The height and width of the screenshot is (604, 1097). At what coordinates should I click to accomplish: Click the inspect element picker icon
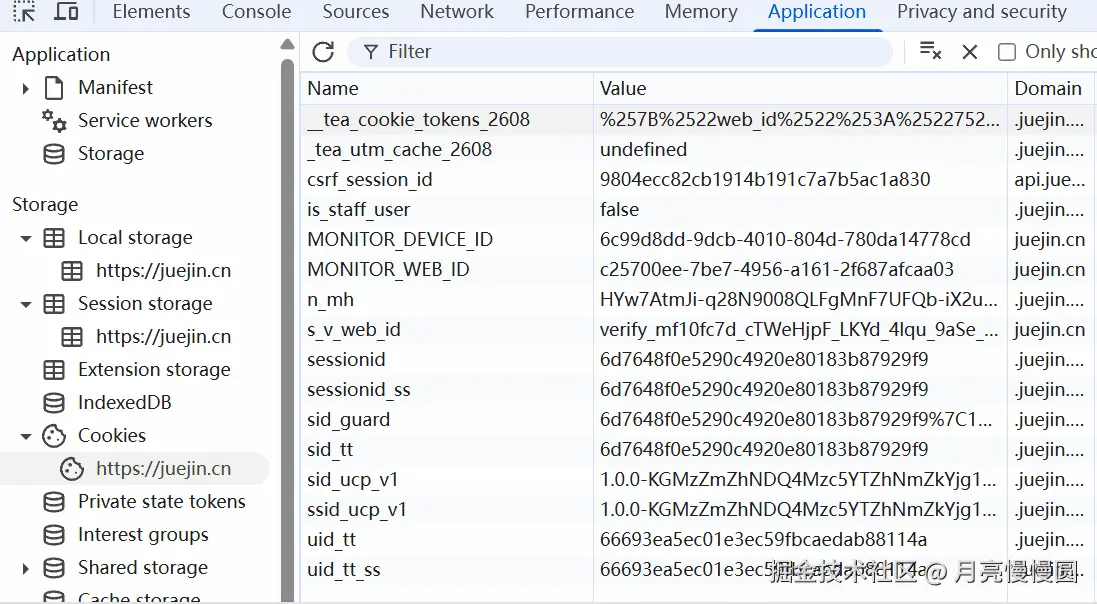(24, 12)
